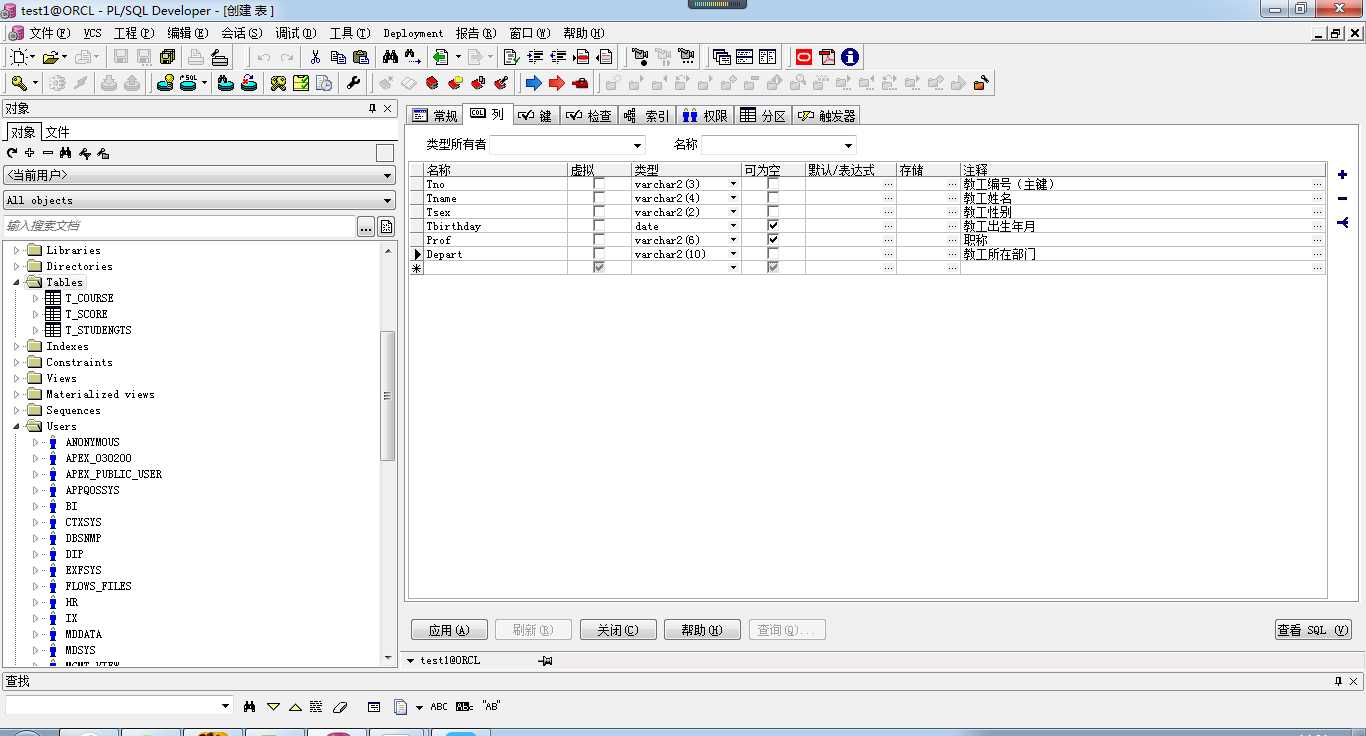Toggle nullable checkbox for Tbirthday column
1366x736 pixels.
pos(773,226)
